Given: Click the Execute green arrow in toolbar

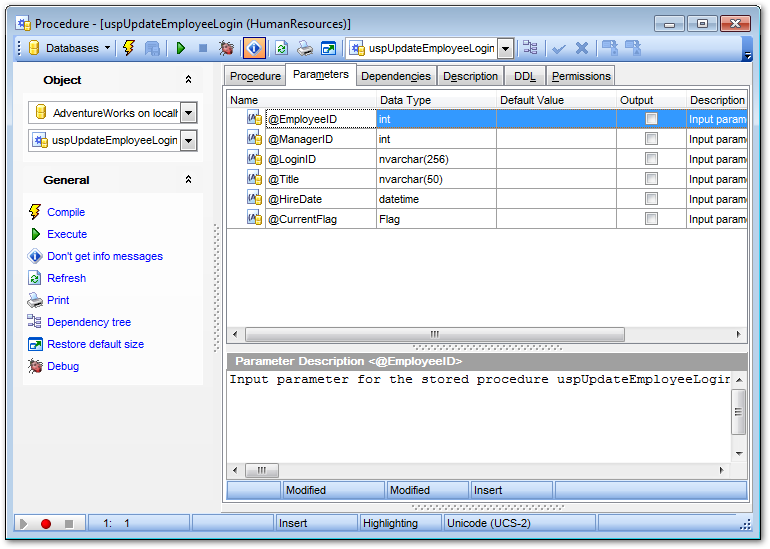Looking at the screenshot, I should click(x=181, y=48).
